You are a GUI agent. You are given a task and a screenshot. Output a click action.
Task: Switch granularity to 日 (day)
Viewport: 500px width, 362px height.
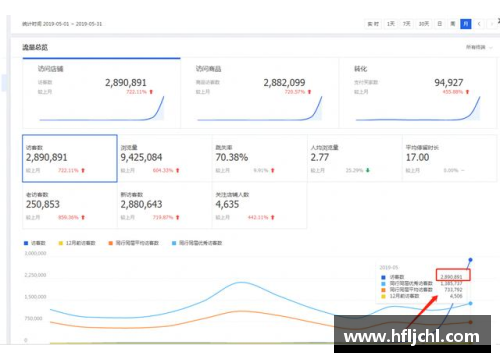(x=440, y=24)
